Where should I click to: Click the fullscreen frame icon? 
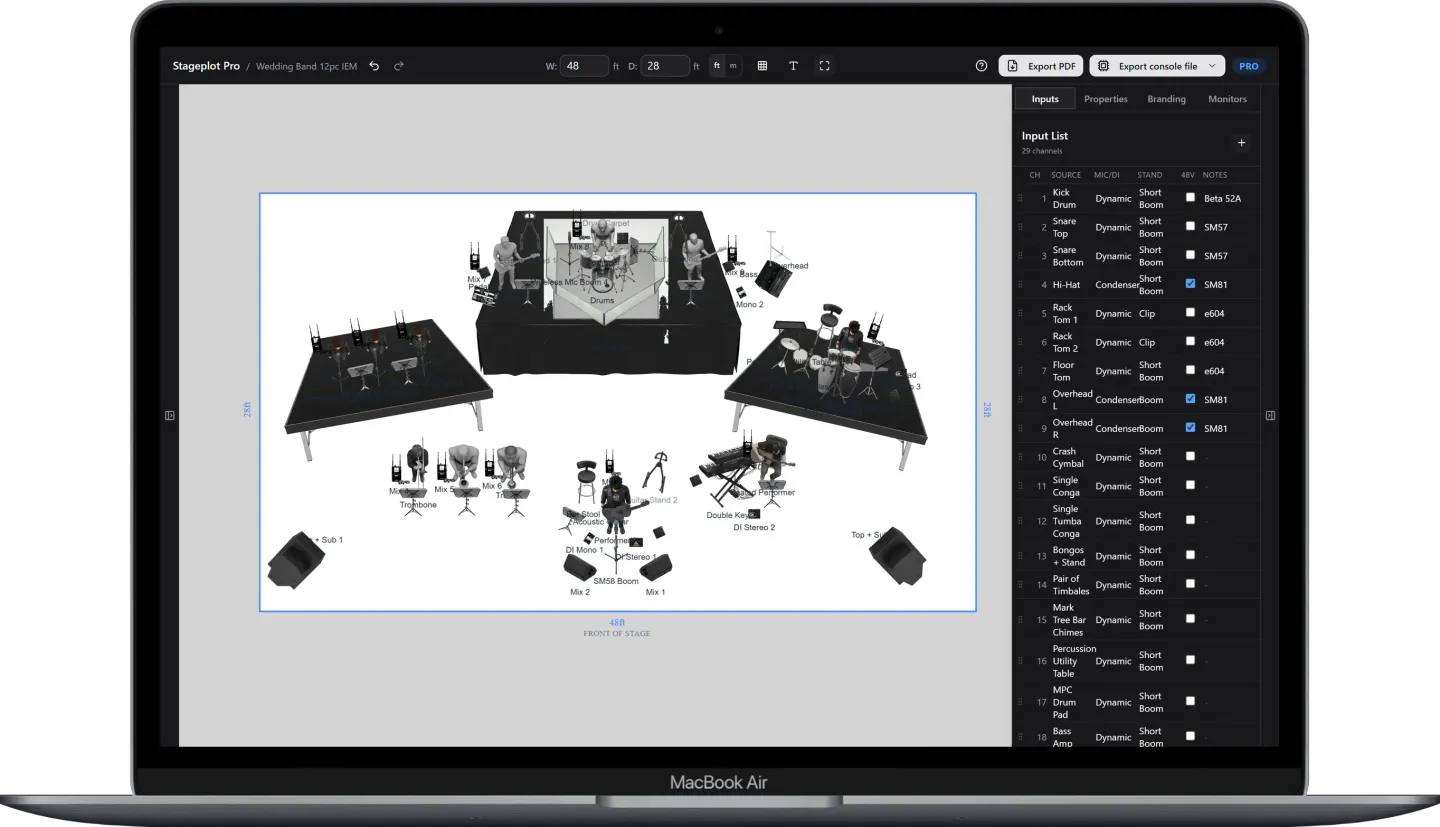click(x=825, y=66)
